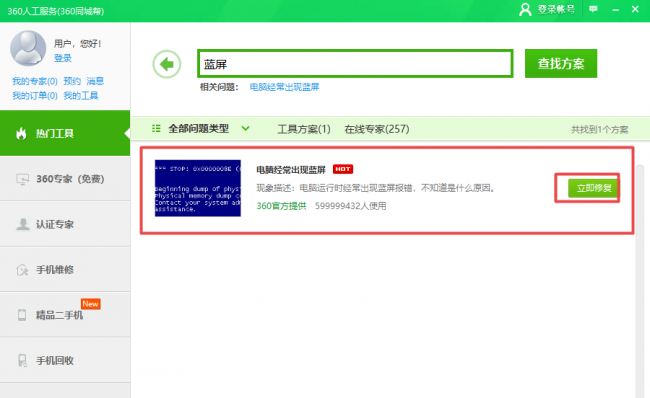Click the blue screen thumbnail image

(x=198, y=188)
